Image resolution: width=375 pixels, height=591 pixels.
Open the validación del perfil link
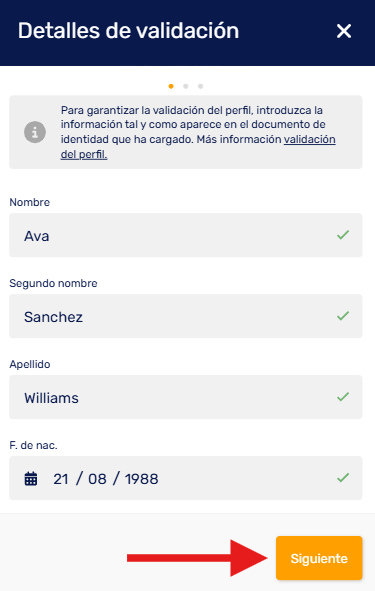[x=198, y=147]
